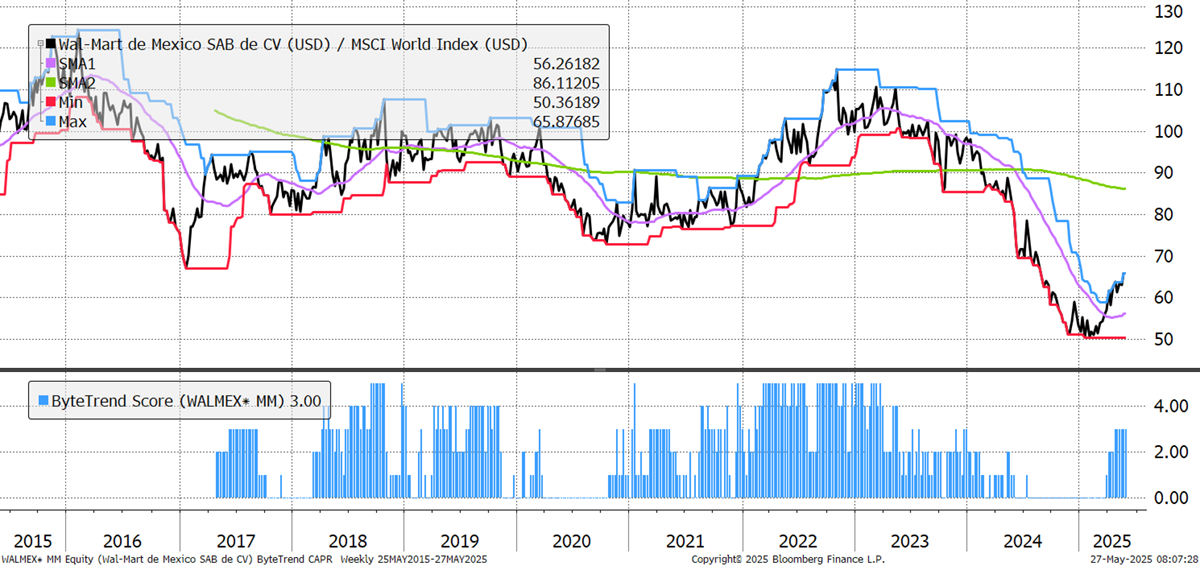Screen dimensions: 1200x566
Task: Click the 130 price axis label
Action: click(x=1170, y=12)
